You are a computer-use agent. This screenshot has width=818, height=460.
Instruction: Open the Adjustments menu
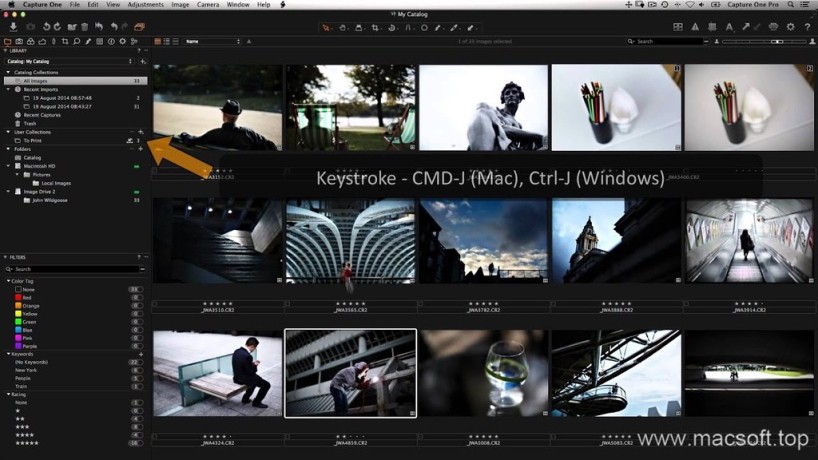click(x=145, y=5)
